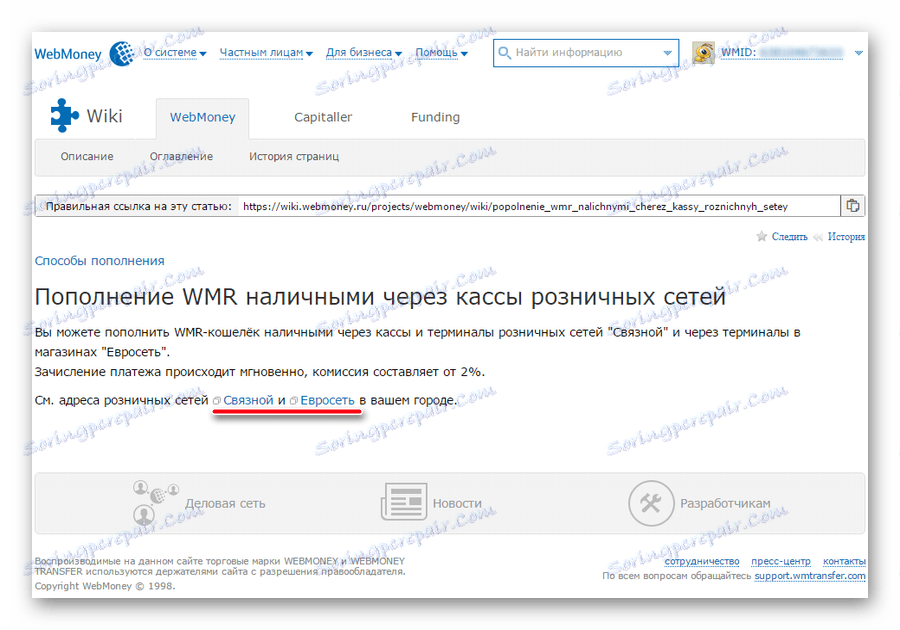Screen dimensions: 900x630
Task: Click the History arrows icon before История
Action: (x=818, y=237)
